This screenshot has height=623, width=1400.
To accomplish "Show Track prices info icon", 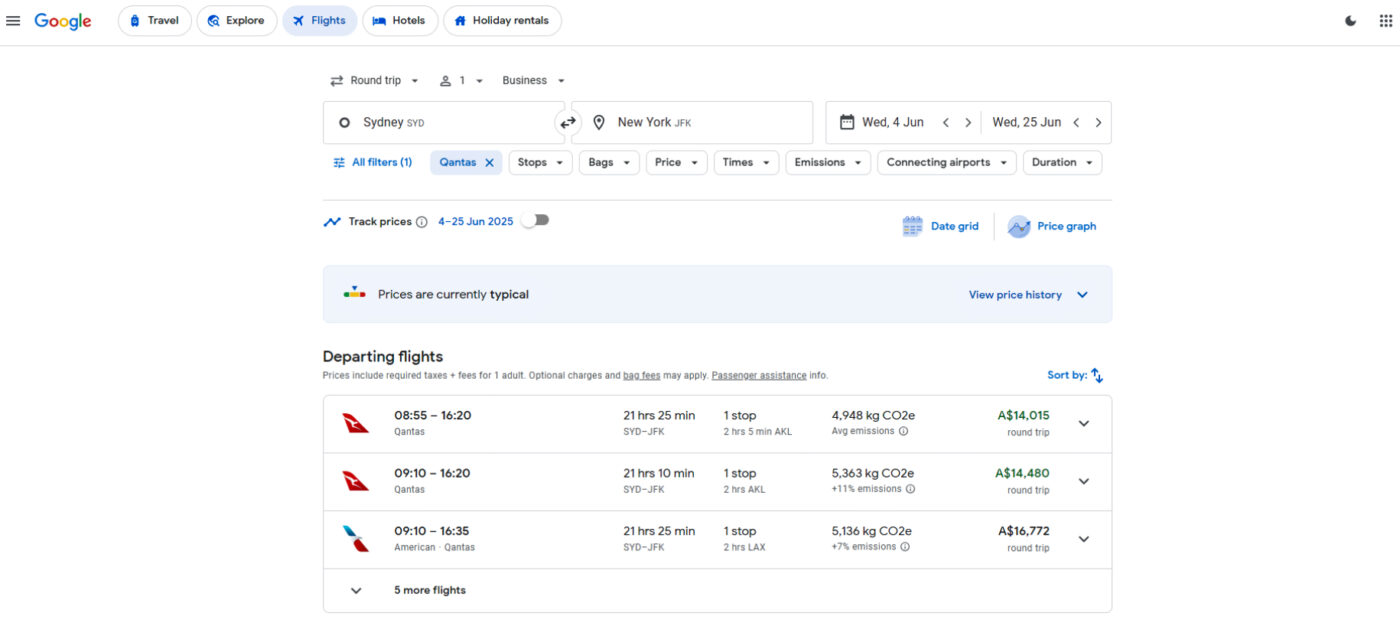I will tap(421, 222).
